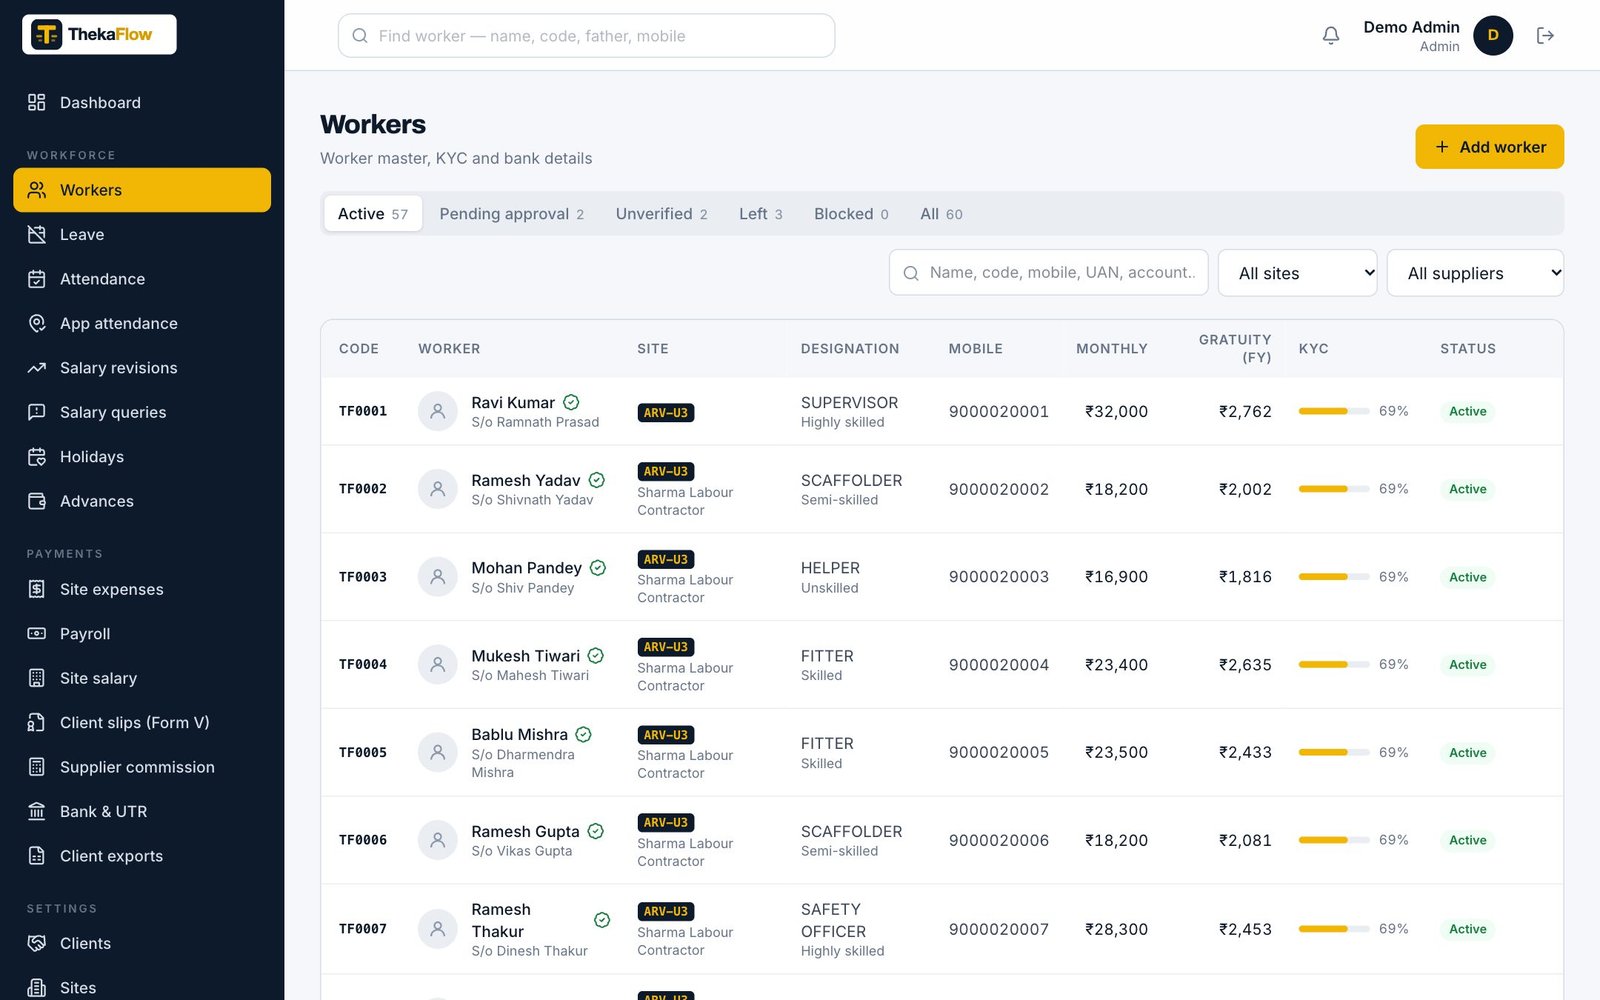
Task: Click KYC progress bar for TF0004
Action: pos(1333,665)
